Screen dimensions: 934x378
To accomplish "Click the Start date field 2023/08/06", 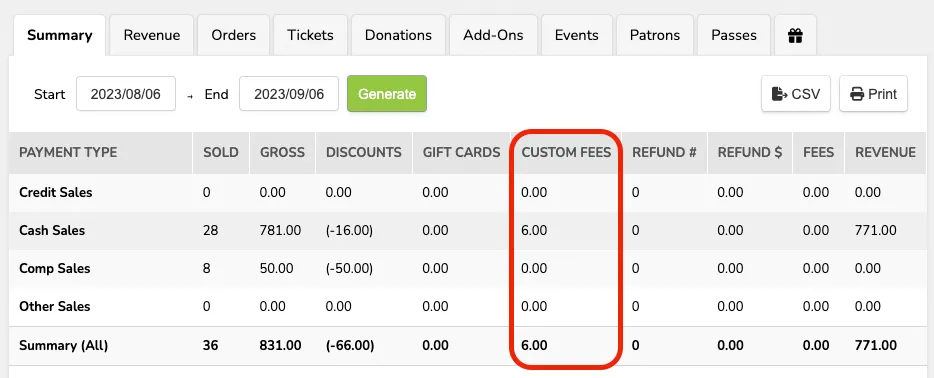I will [126, 93].
